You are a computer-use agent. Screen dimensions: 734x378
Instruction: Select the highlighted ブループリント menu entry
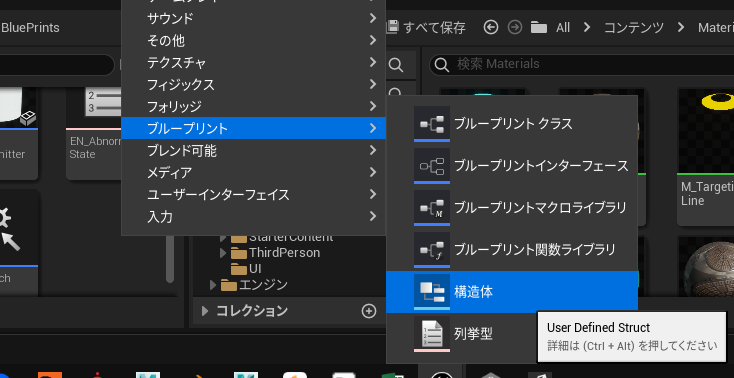point(253,128)
